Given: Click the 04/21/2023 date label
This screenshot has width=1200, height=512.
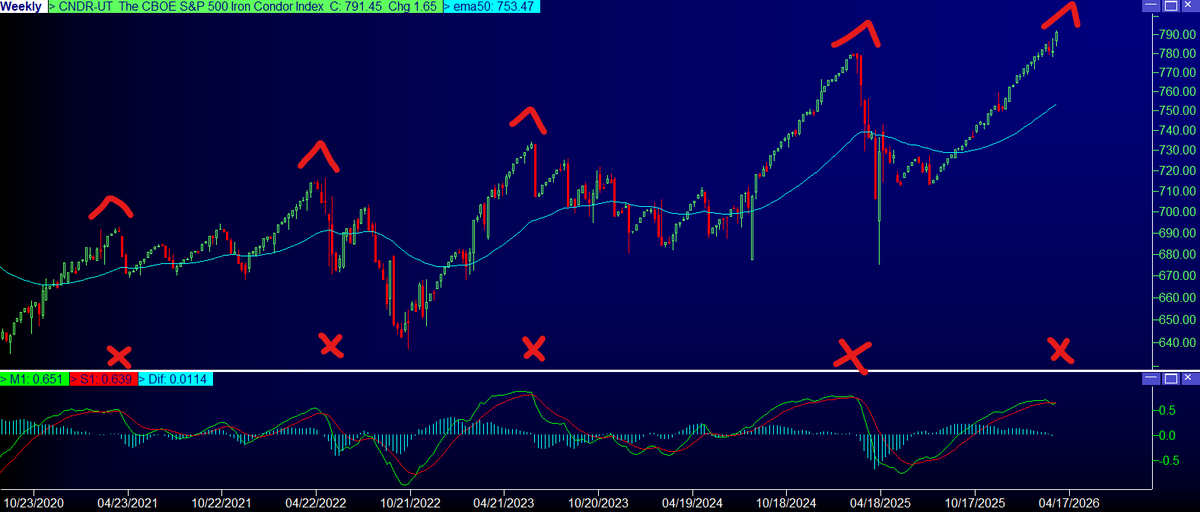Looking at the screenshot, I should coord(502,502).
